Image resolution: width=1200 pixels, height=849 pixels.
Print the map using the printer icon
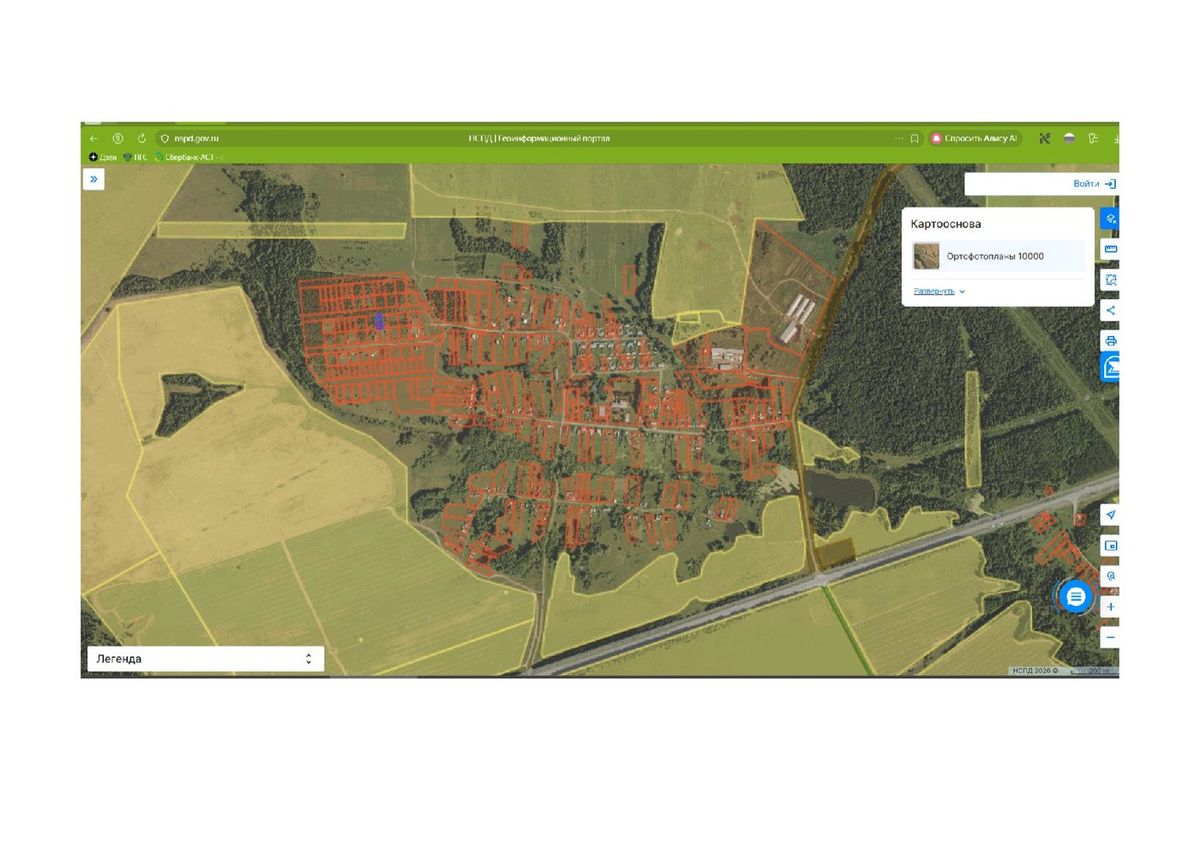point(1110,341)
